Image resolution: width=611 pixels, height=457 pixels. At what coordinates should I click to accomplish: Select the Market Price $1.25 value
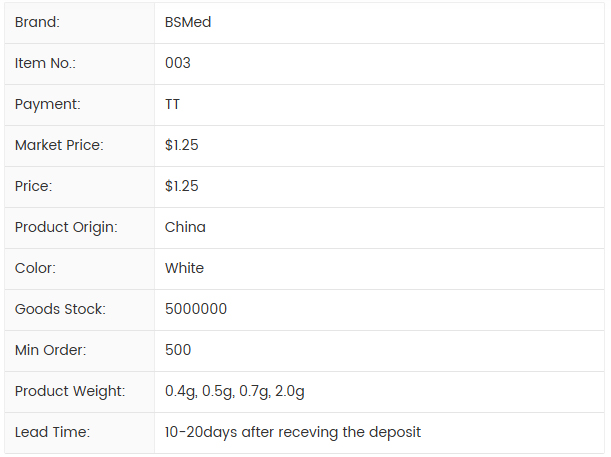click(x=182, y=145)
